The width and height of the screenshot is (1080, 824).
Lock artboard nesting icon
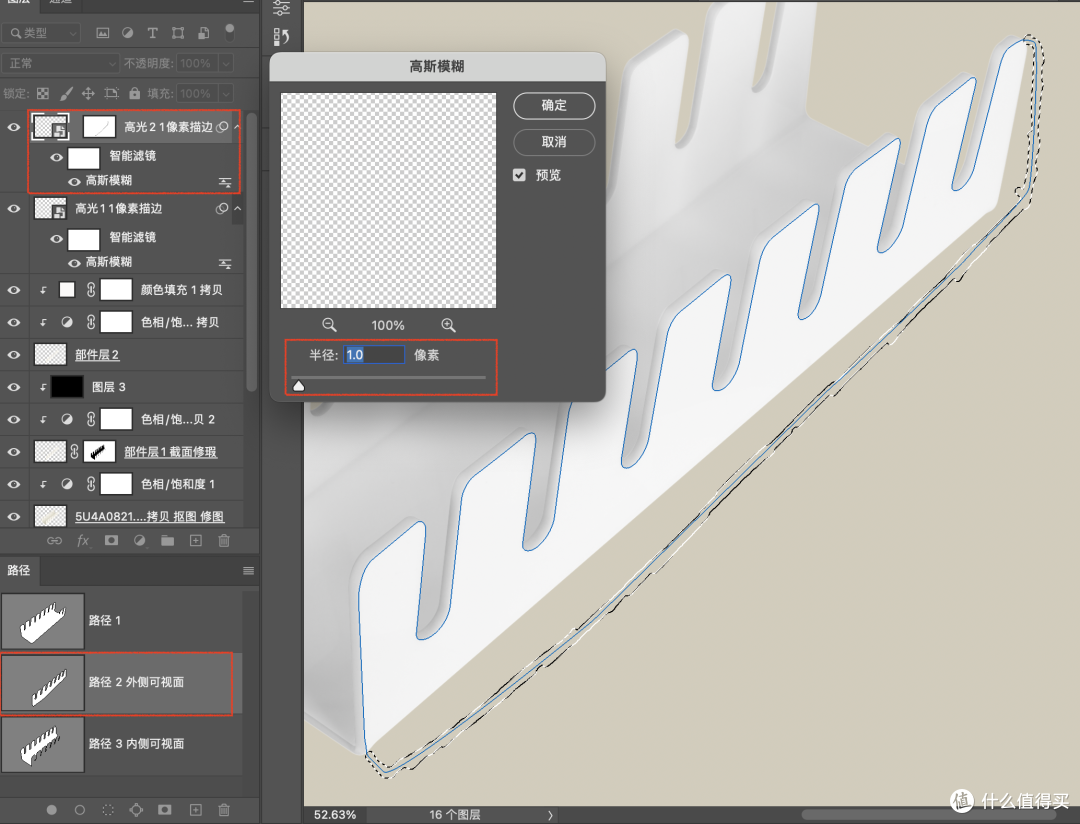(x=111, y=93)
